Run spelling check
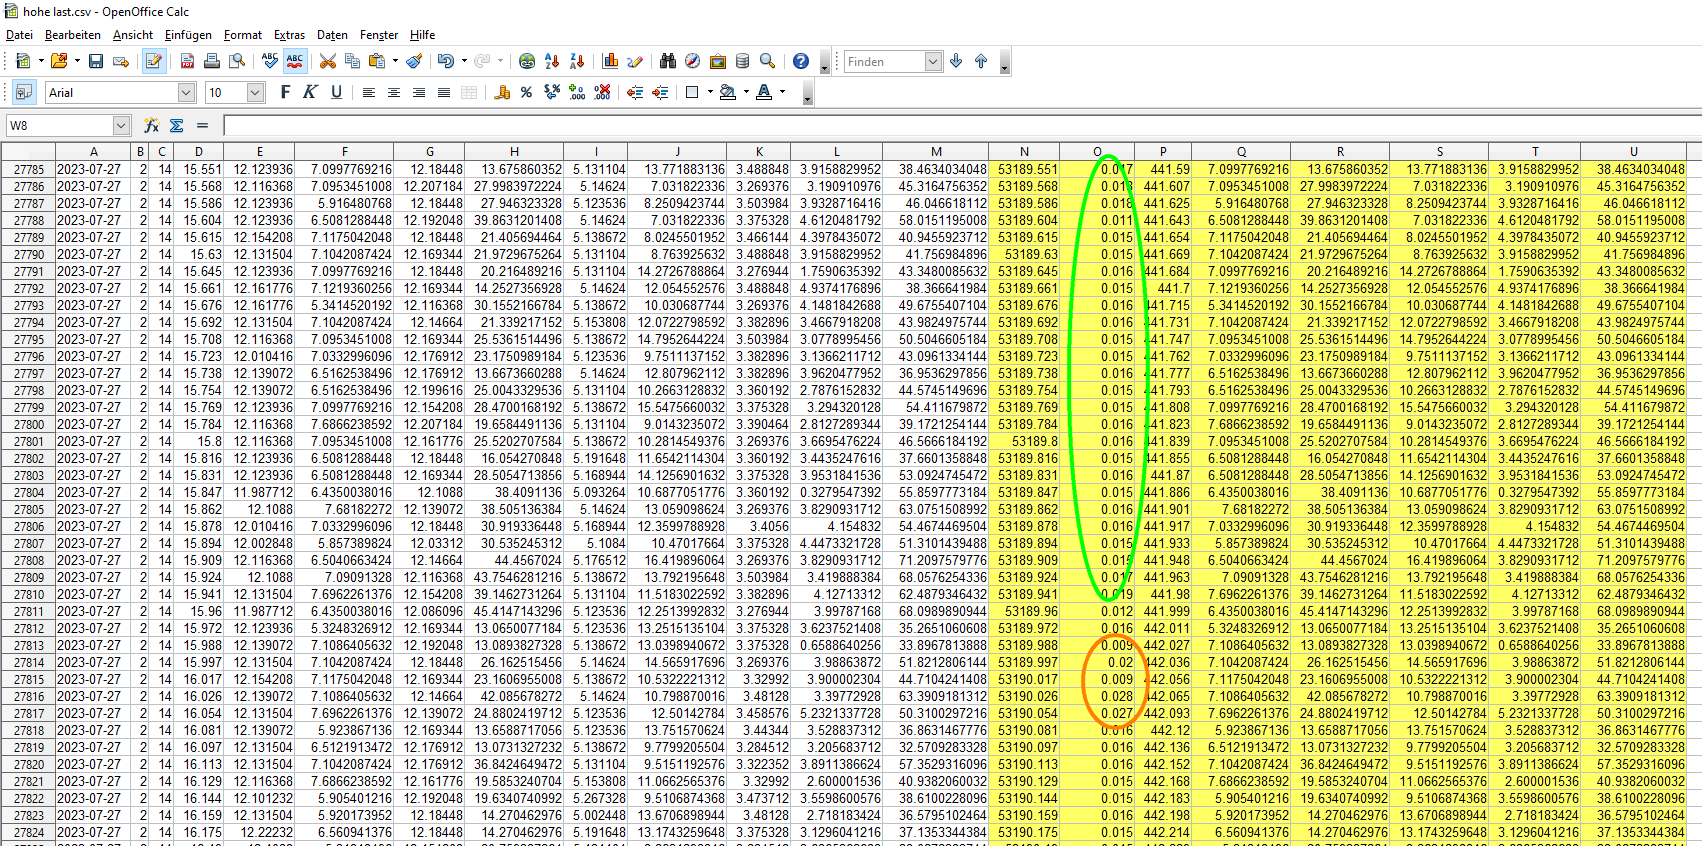 click(x=270, y=61)
